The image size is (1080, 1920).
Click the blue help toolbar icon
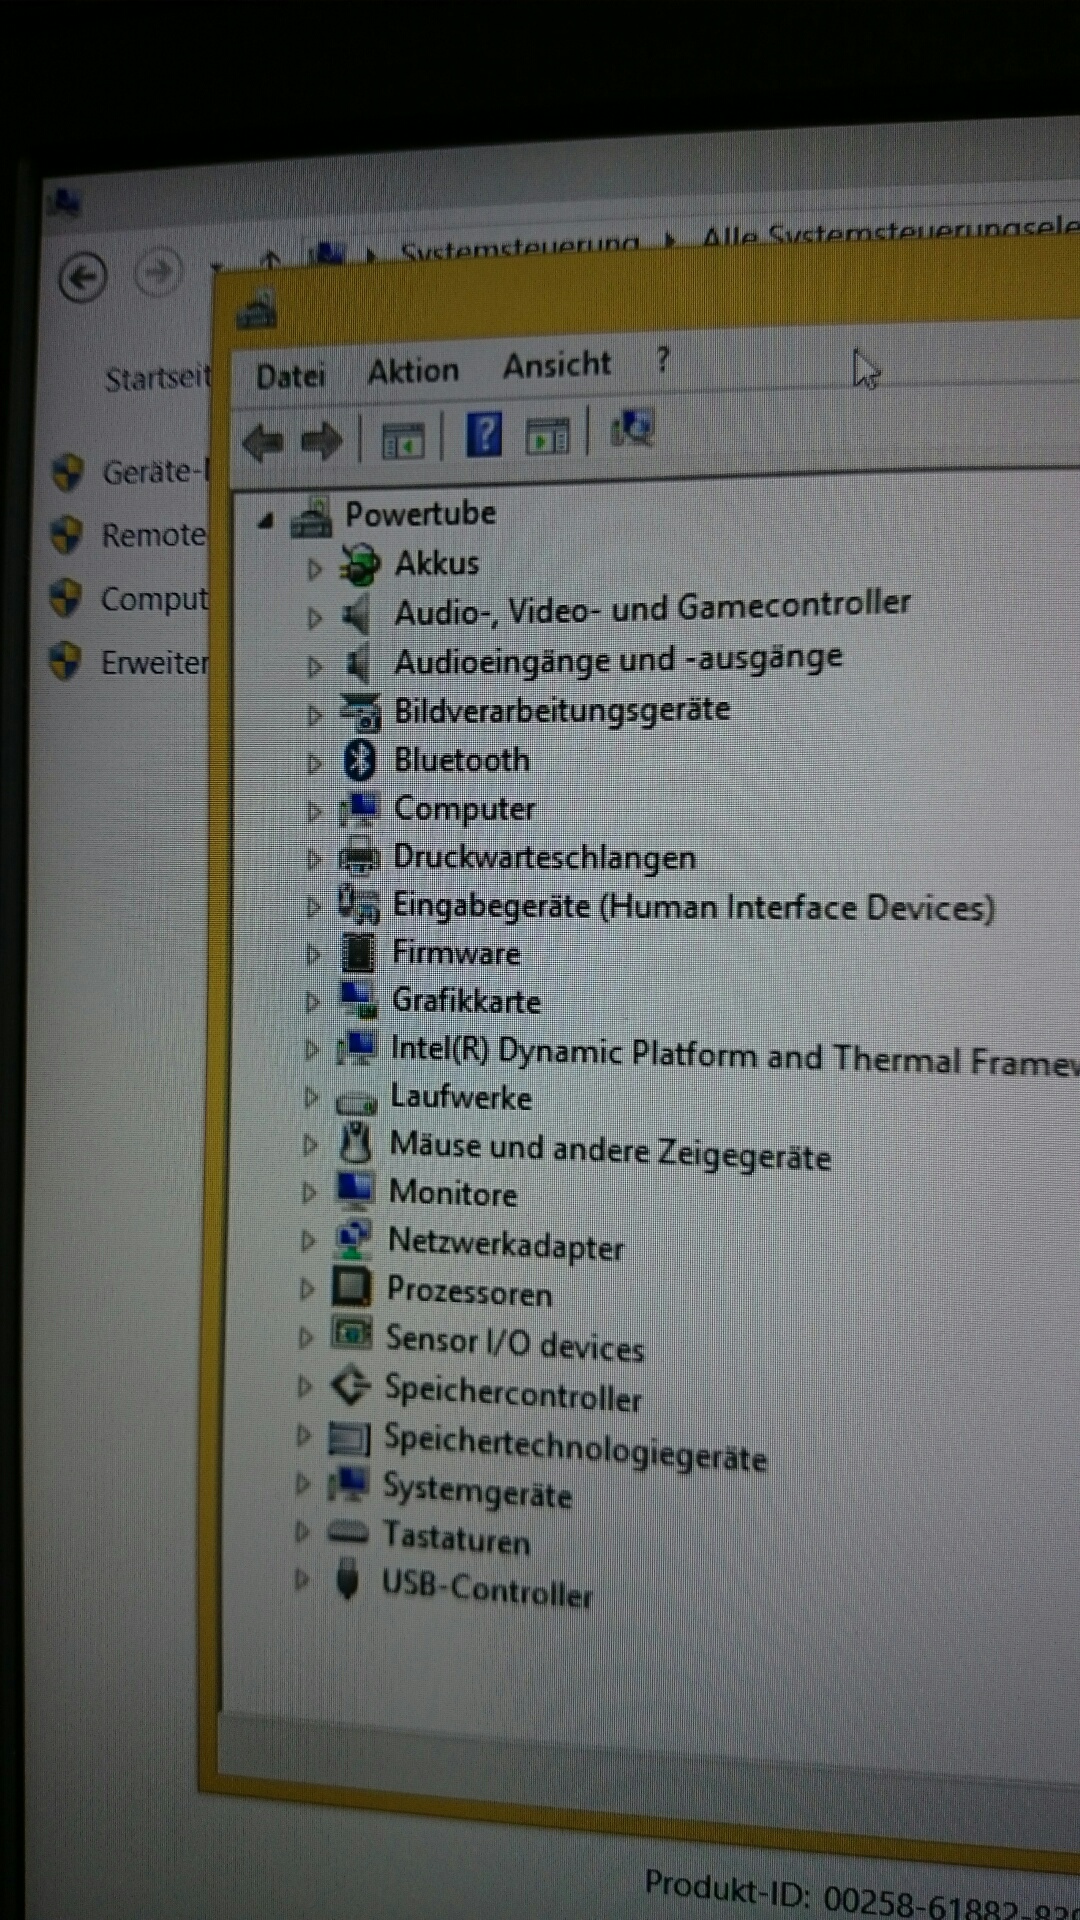485,435
